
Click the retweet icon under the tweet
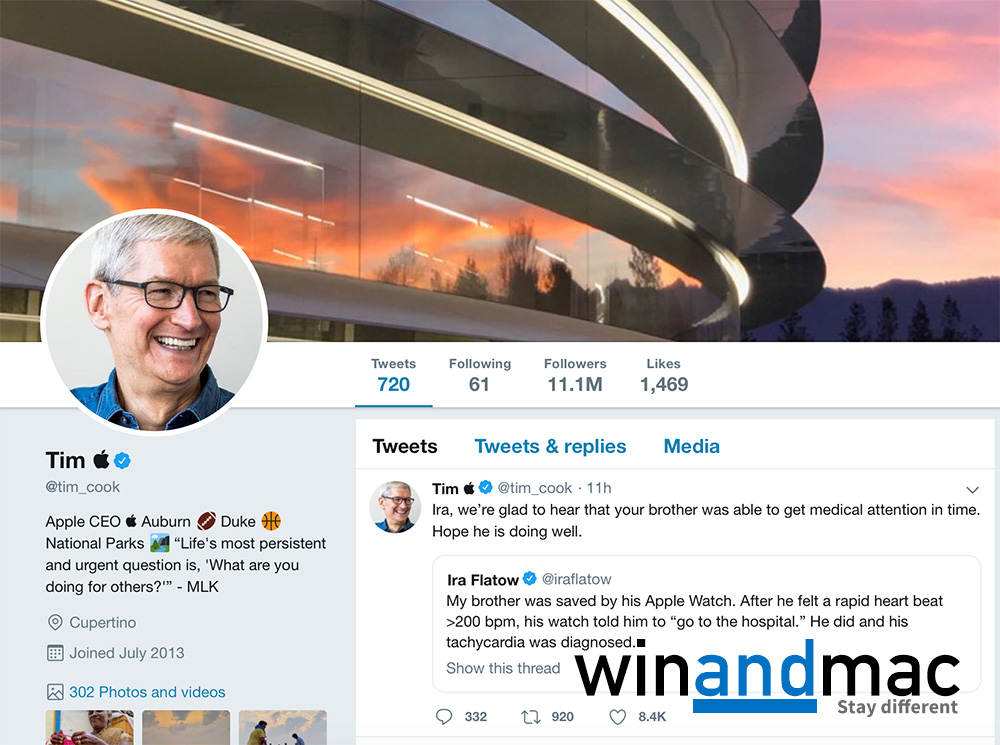(x=531, y=717)
